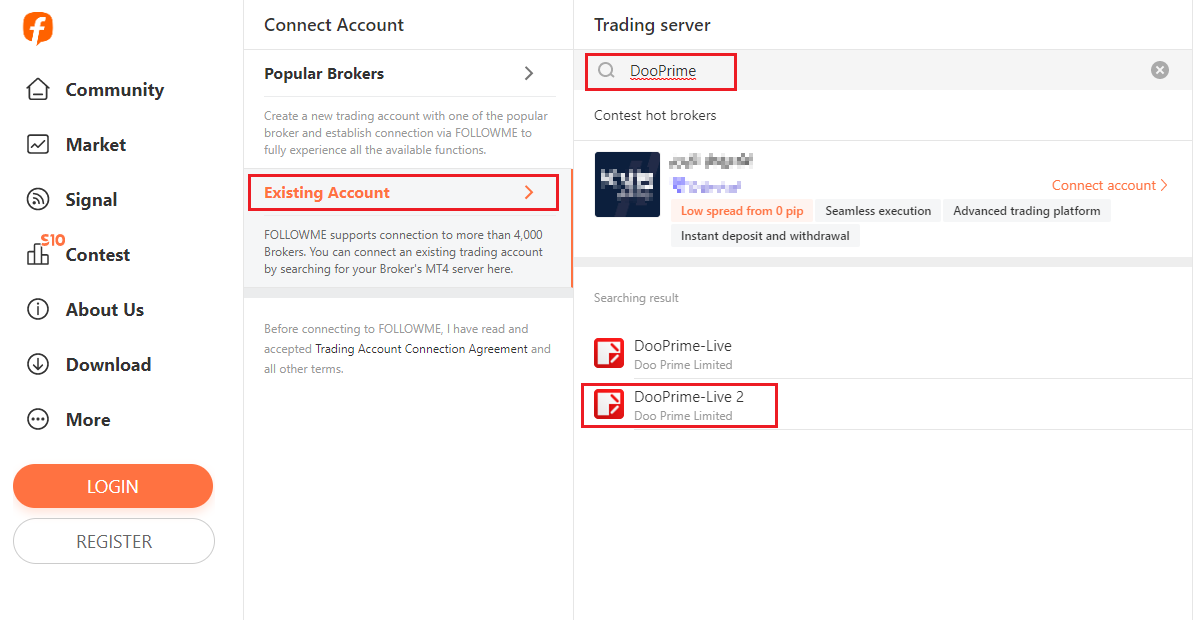
Task: Click the FOLLOWME orange logo icon
Action: click(38, 29)
